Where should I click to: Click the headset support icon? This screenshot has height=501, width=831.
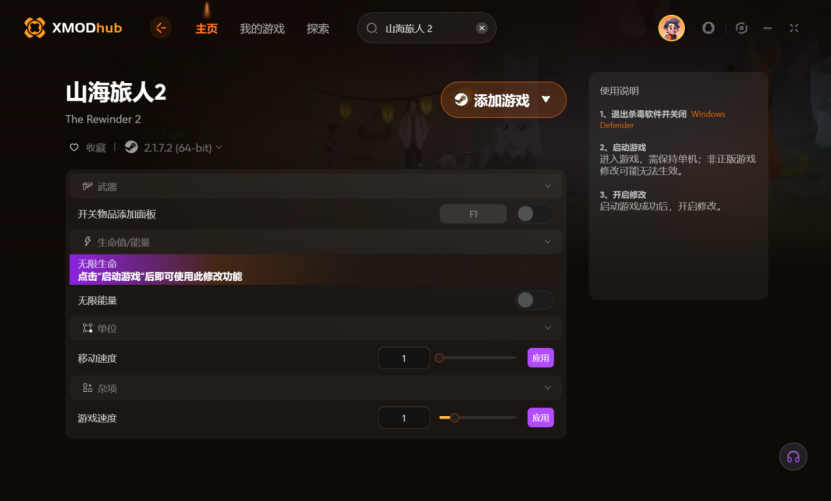click(793, 456)
